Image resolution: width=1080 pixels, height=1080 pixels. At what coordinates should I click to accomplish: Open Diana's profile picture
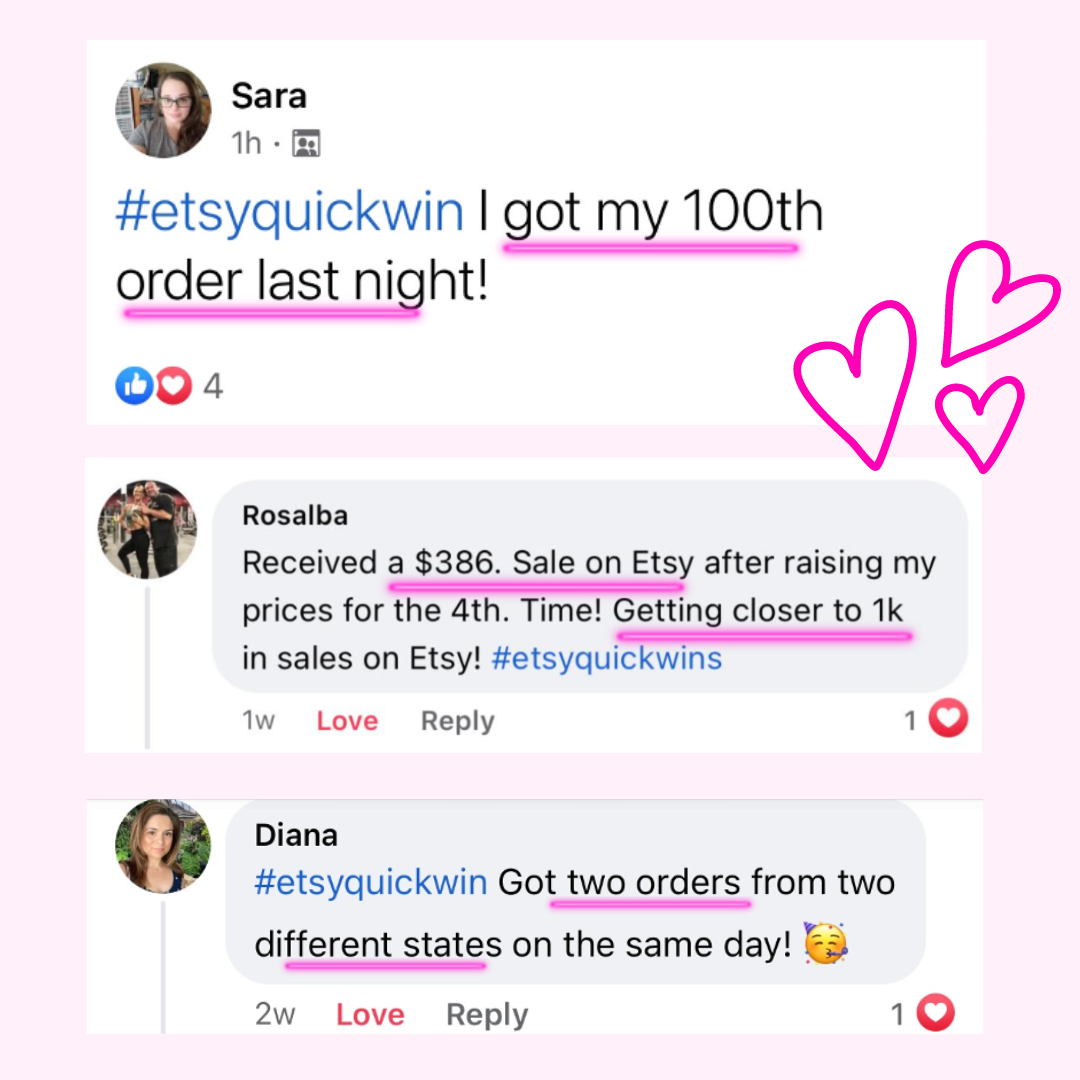pos(163,847)
